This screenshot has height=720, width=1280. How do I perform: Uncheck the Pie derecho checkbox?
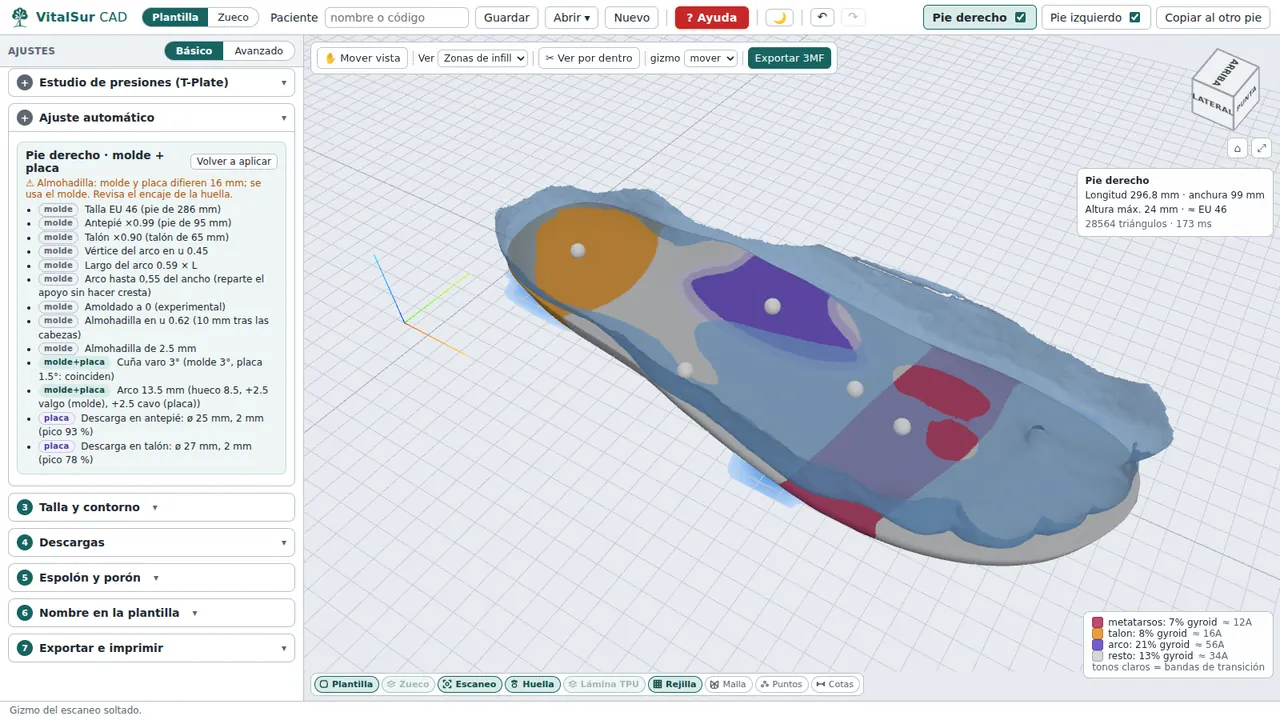pos(1020,17)
